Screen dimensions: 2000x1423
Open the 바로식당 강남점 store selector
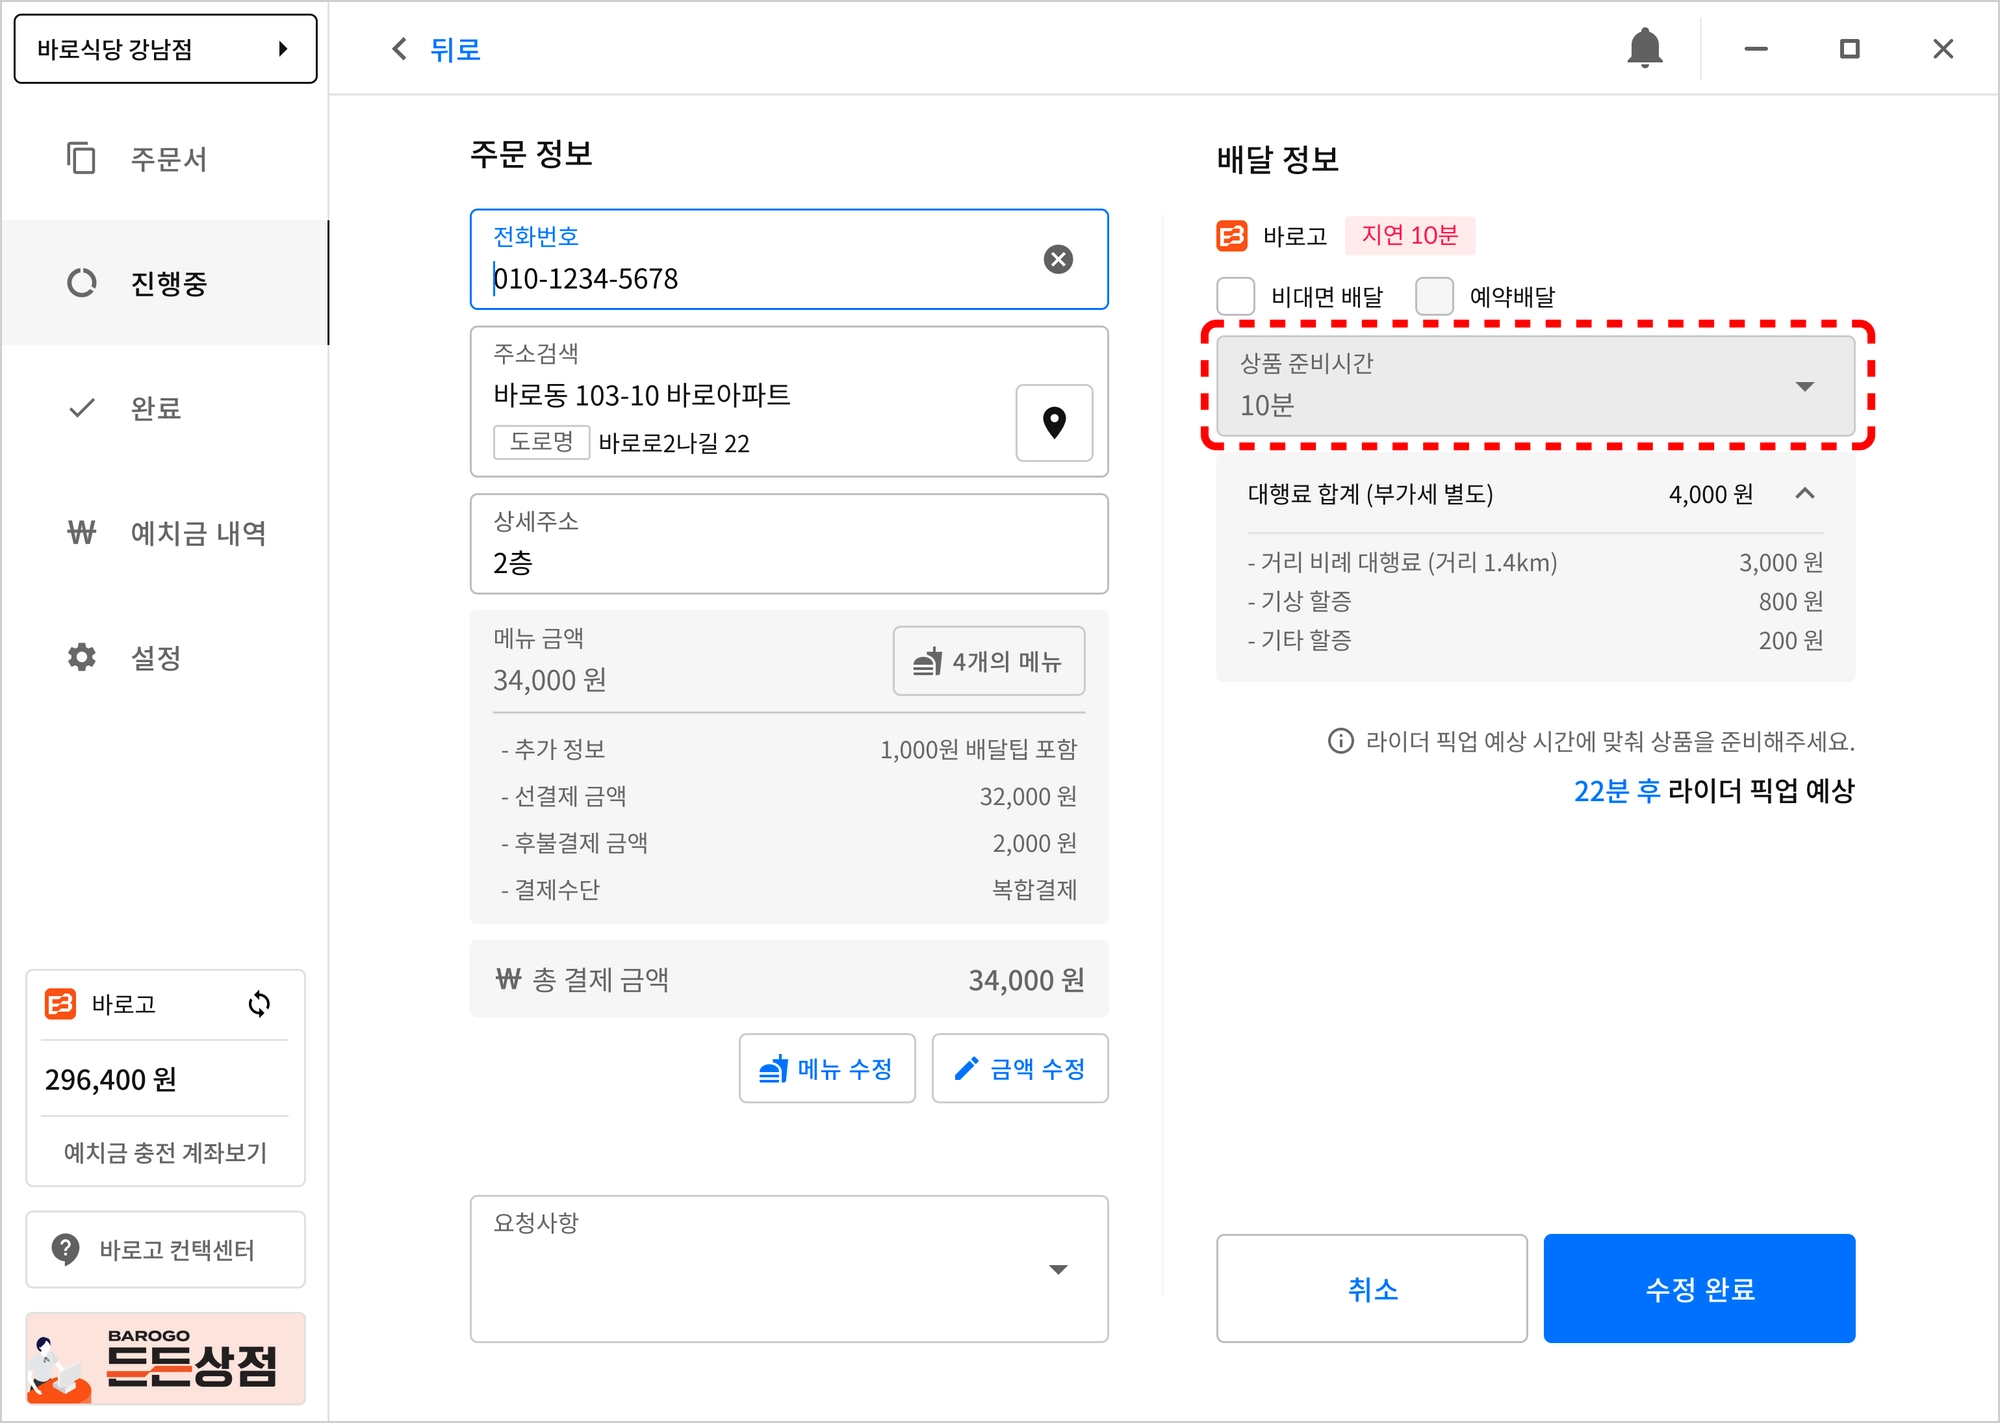click(x=166, y=49)
